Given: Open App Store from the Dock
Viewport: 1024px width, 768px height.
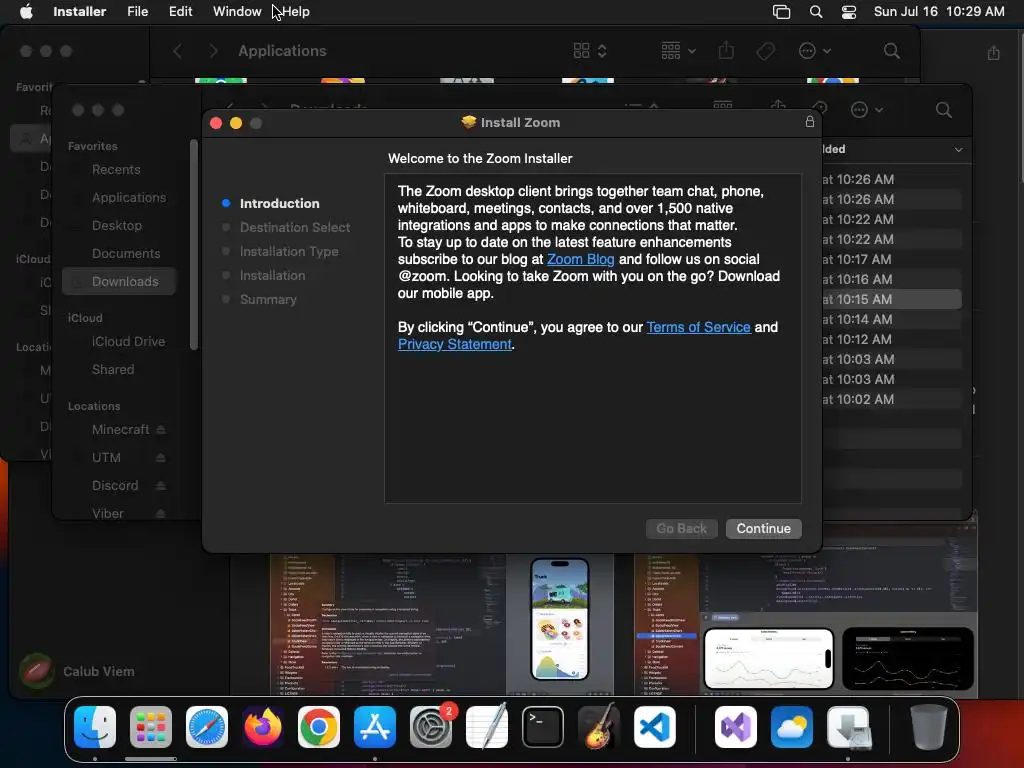Looking at the screenshot, I should (375, 727).
